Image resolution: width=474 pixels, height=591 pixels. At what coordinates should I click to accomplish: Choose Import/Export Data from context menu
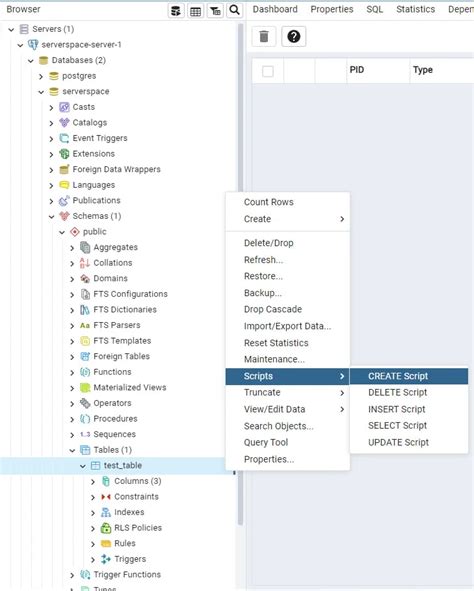click(x=287, y=326)
